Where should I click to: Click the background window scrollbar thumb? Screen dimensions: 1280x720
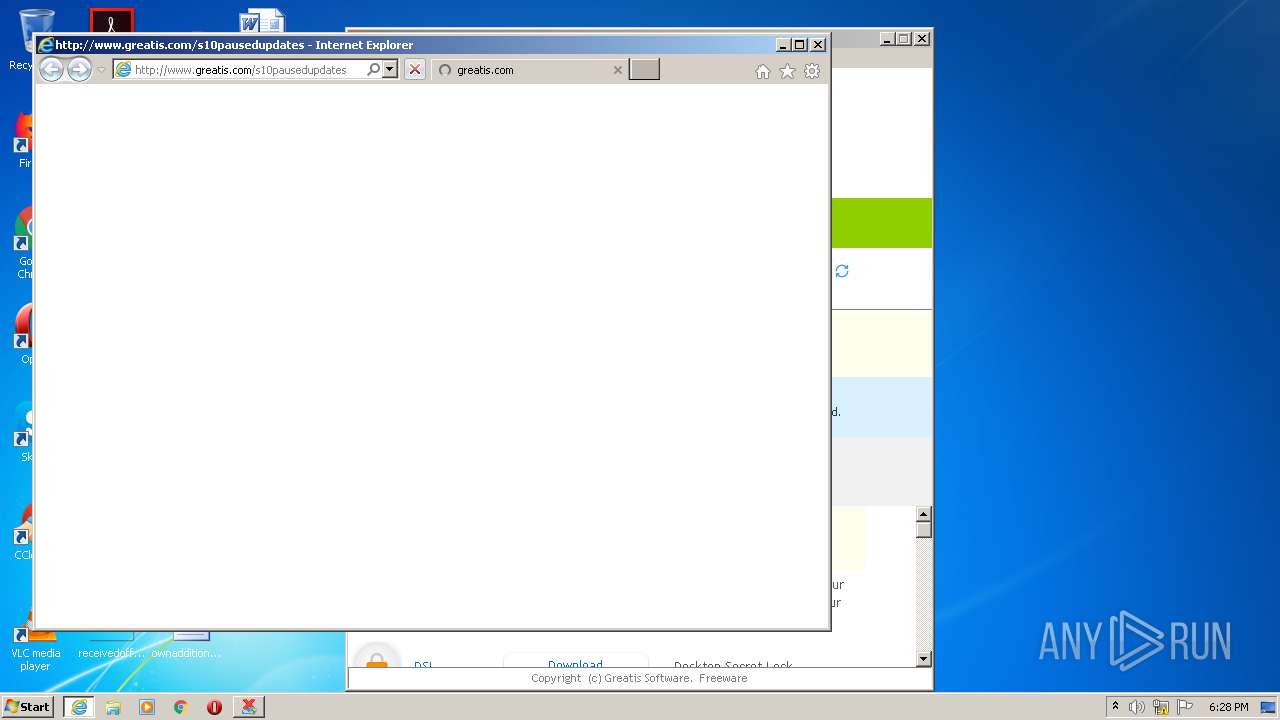point(924,529)
